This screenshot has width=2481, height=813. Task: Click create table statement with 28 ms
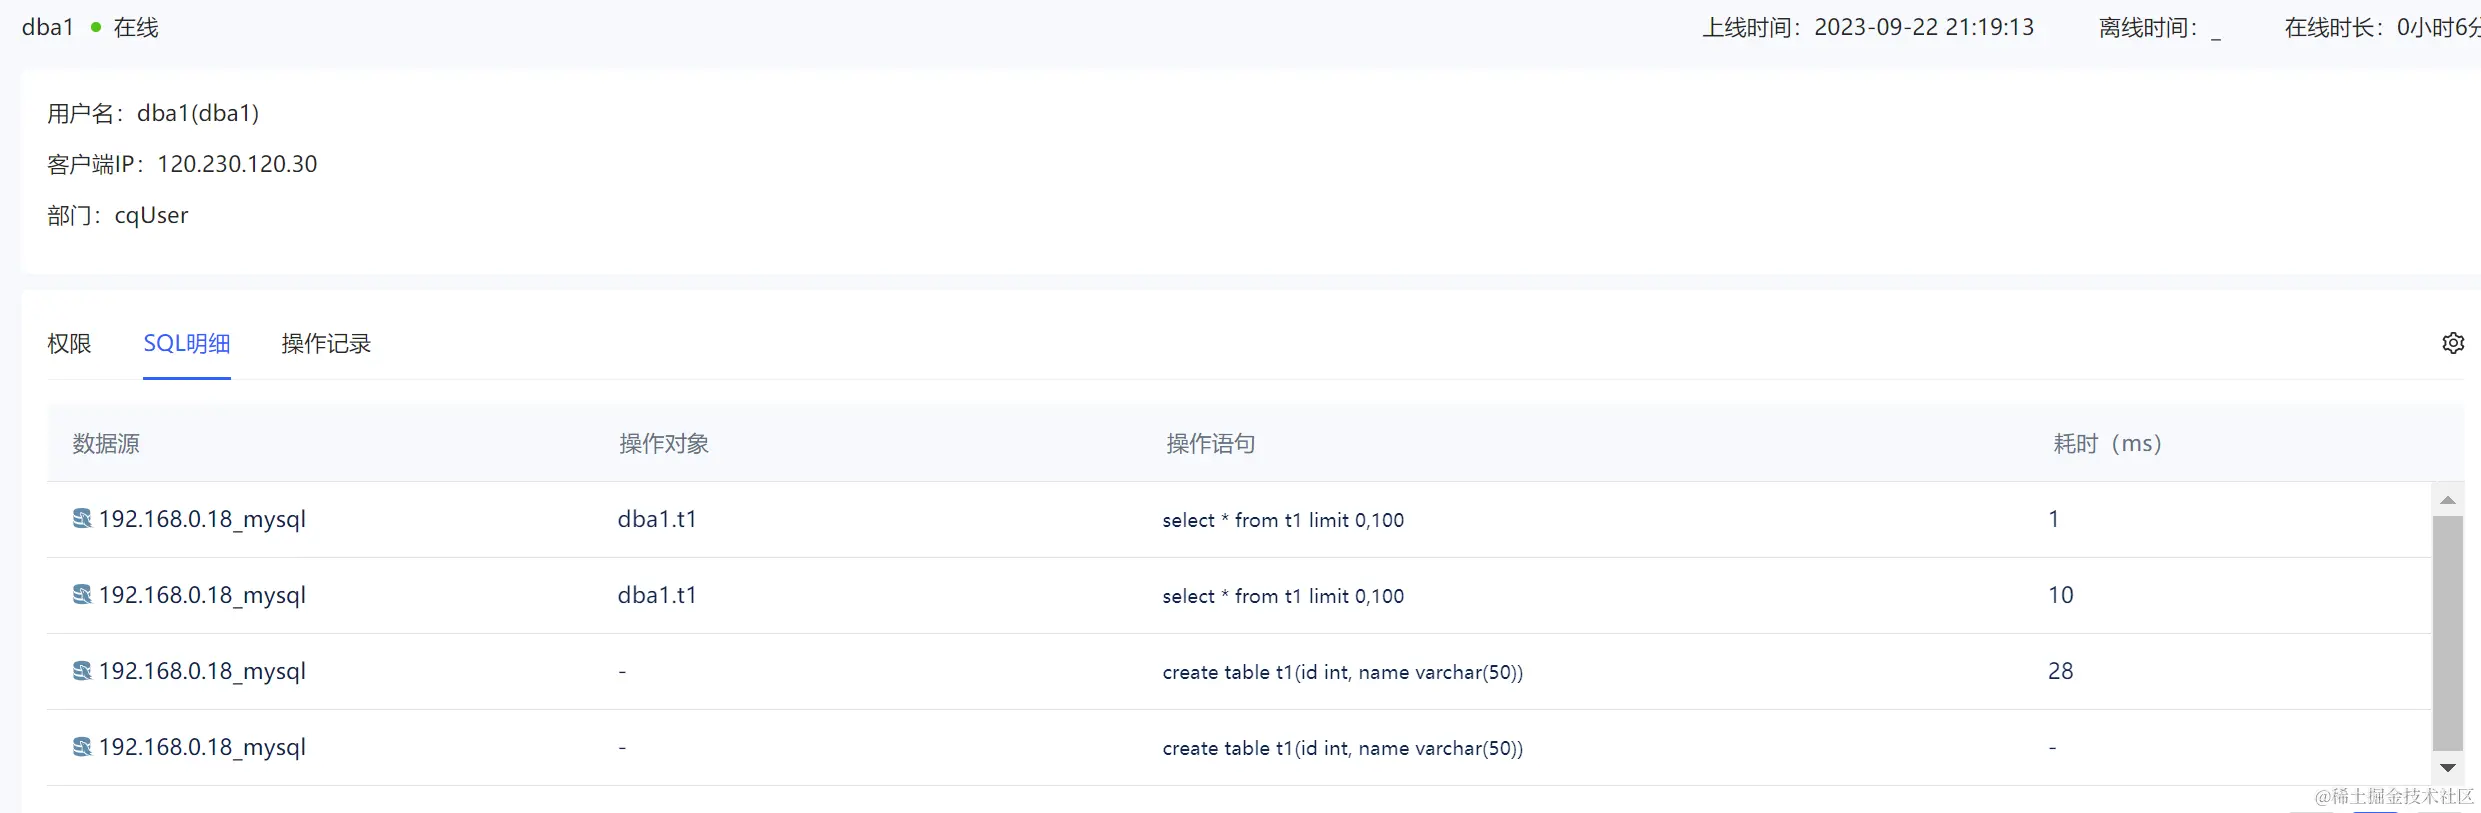[1343, 672]
